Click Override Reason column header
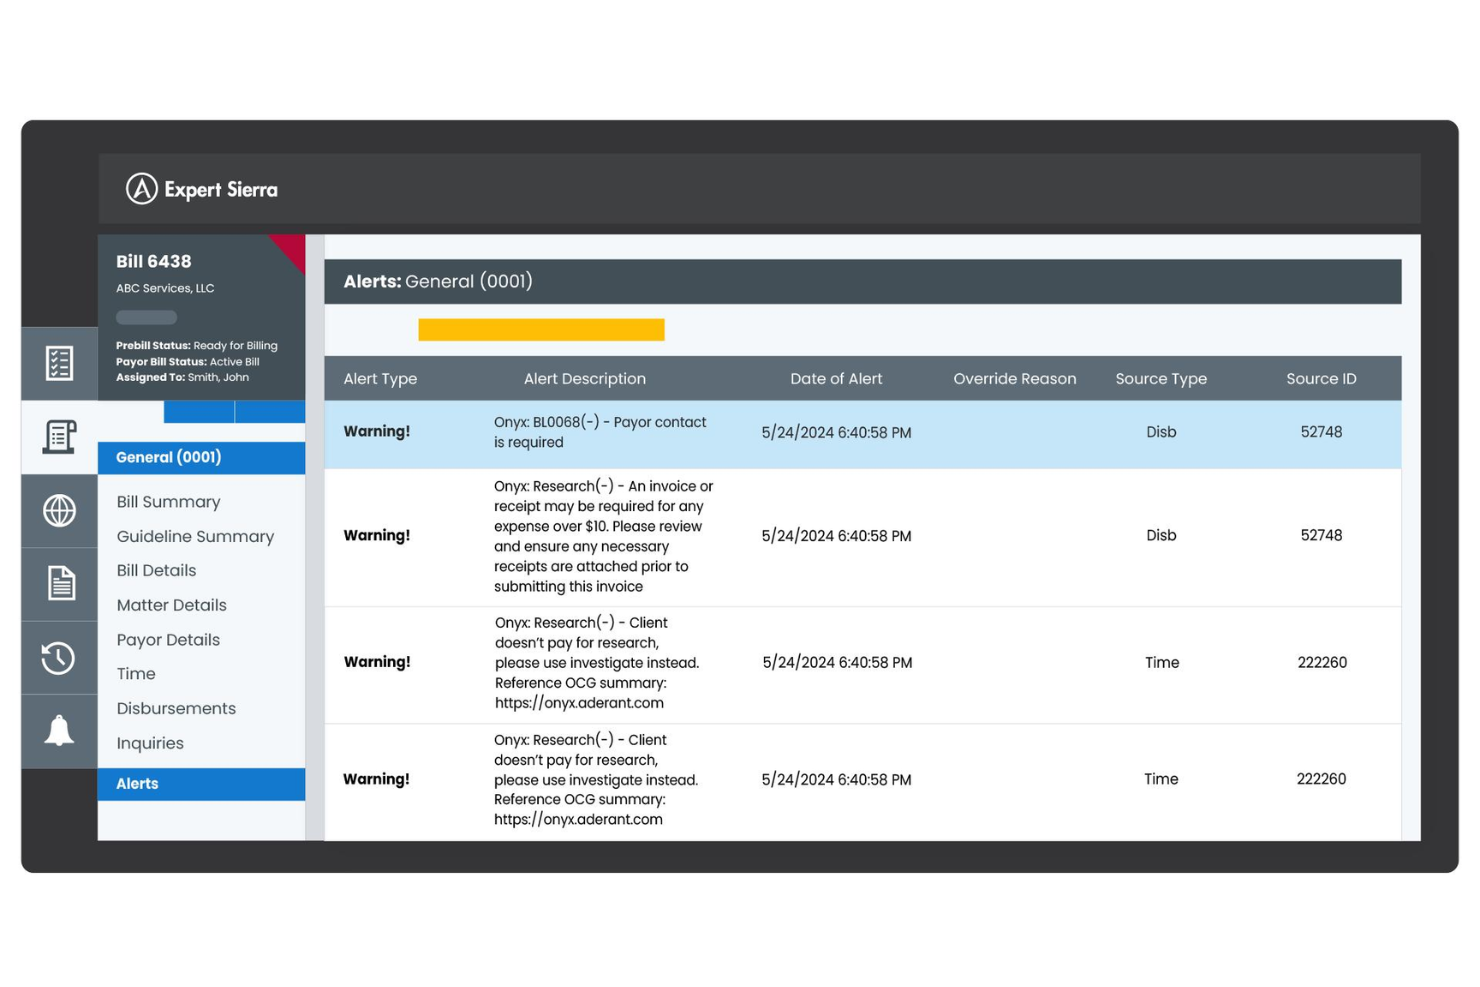 [1015, 379]
